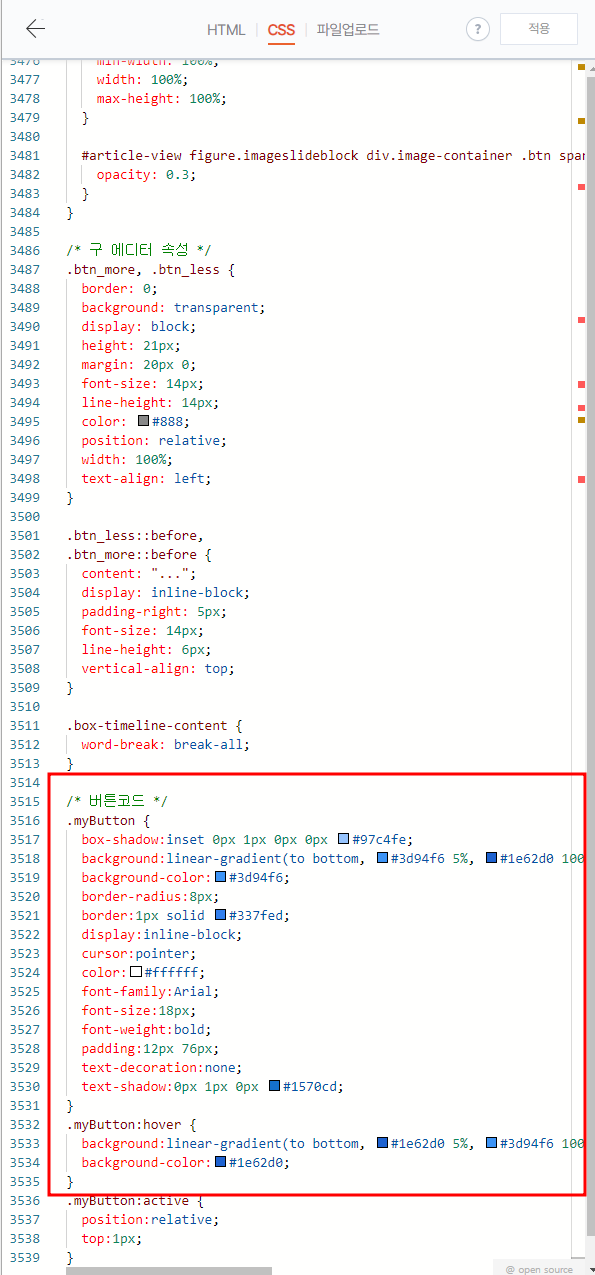Open the 파일업로드 tab
Image resolution: width=595 pixels, height=1275 pixels.
pos(348,30)
